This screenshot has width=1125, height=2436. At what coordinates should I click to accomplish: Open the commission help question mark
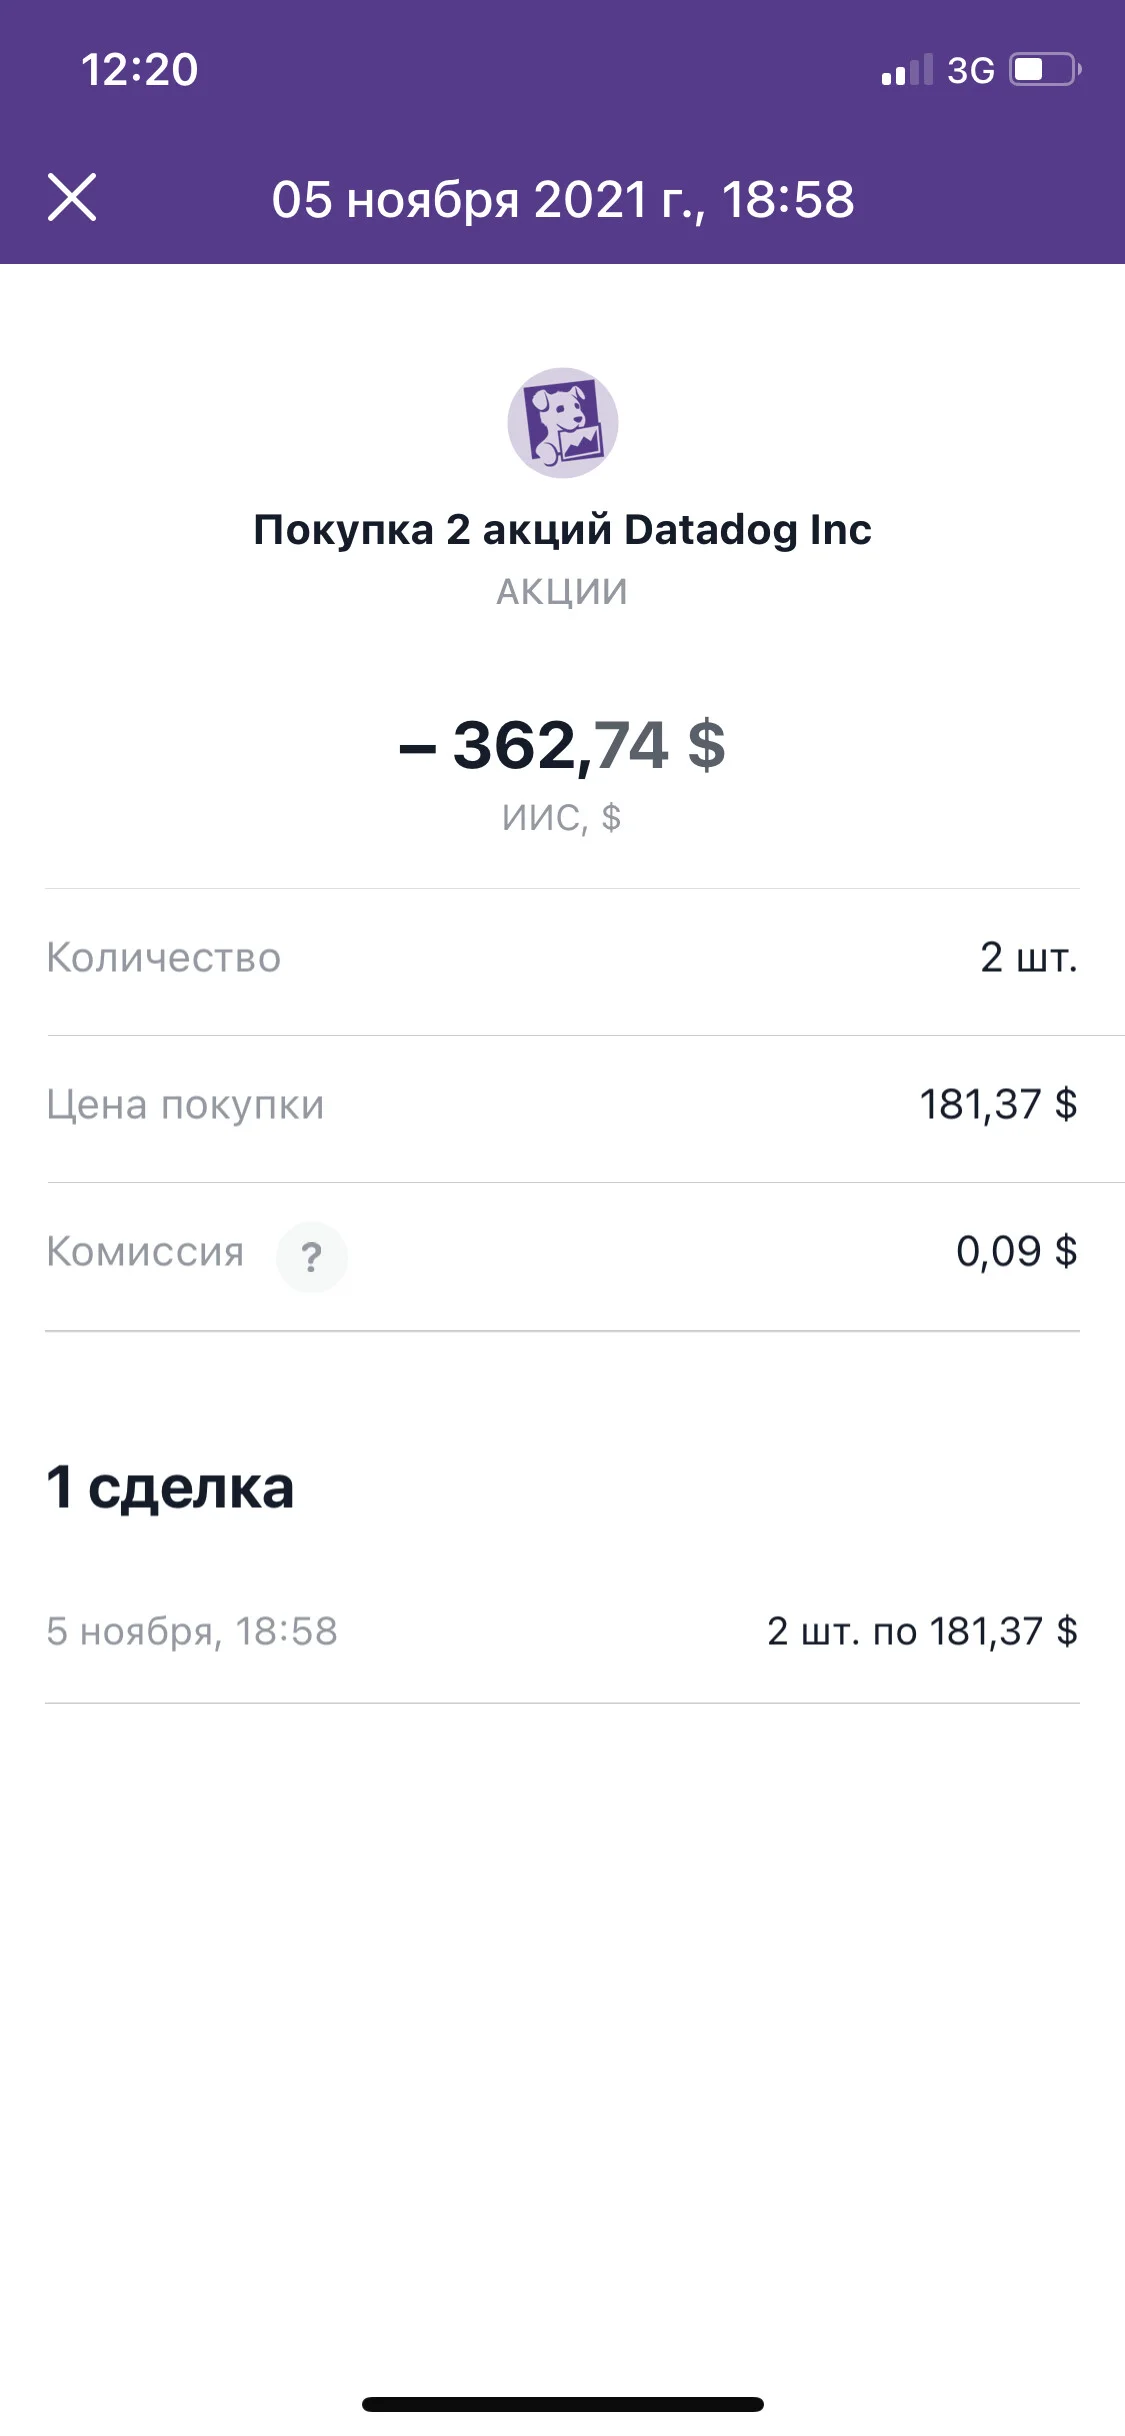tap(312, 1257)
